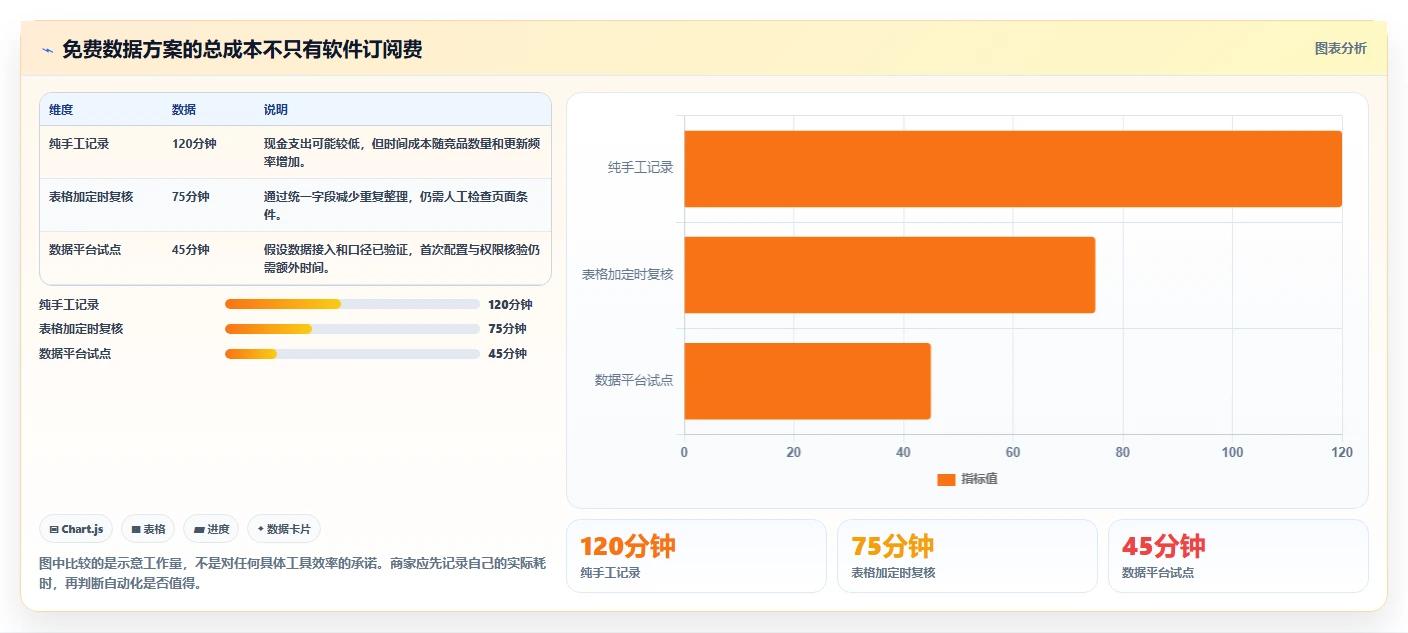Click the description starting 现金支出可能较低
This screenshot has width=1408, height=633.
coord(402,152)
